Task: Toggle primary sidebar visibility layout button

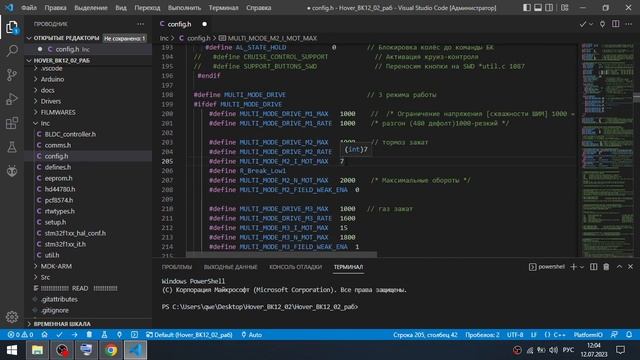Action: point(527,8)
